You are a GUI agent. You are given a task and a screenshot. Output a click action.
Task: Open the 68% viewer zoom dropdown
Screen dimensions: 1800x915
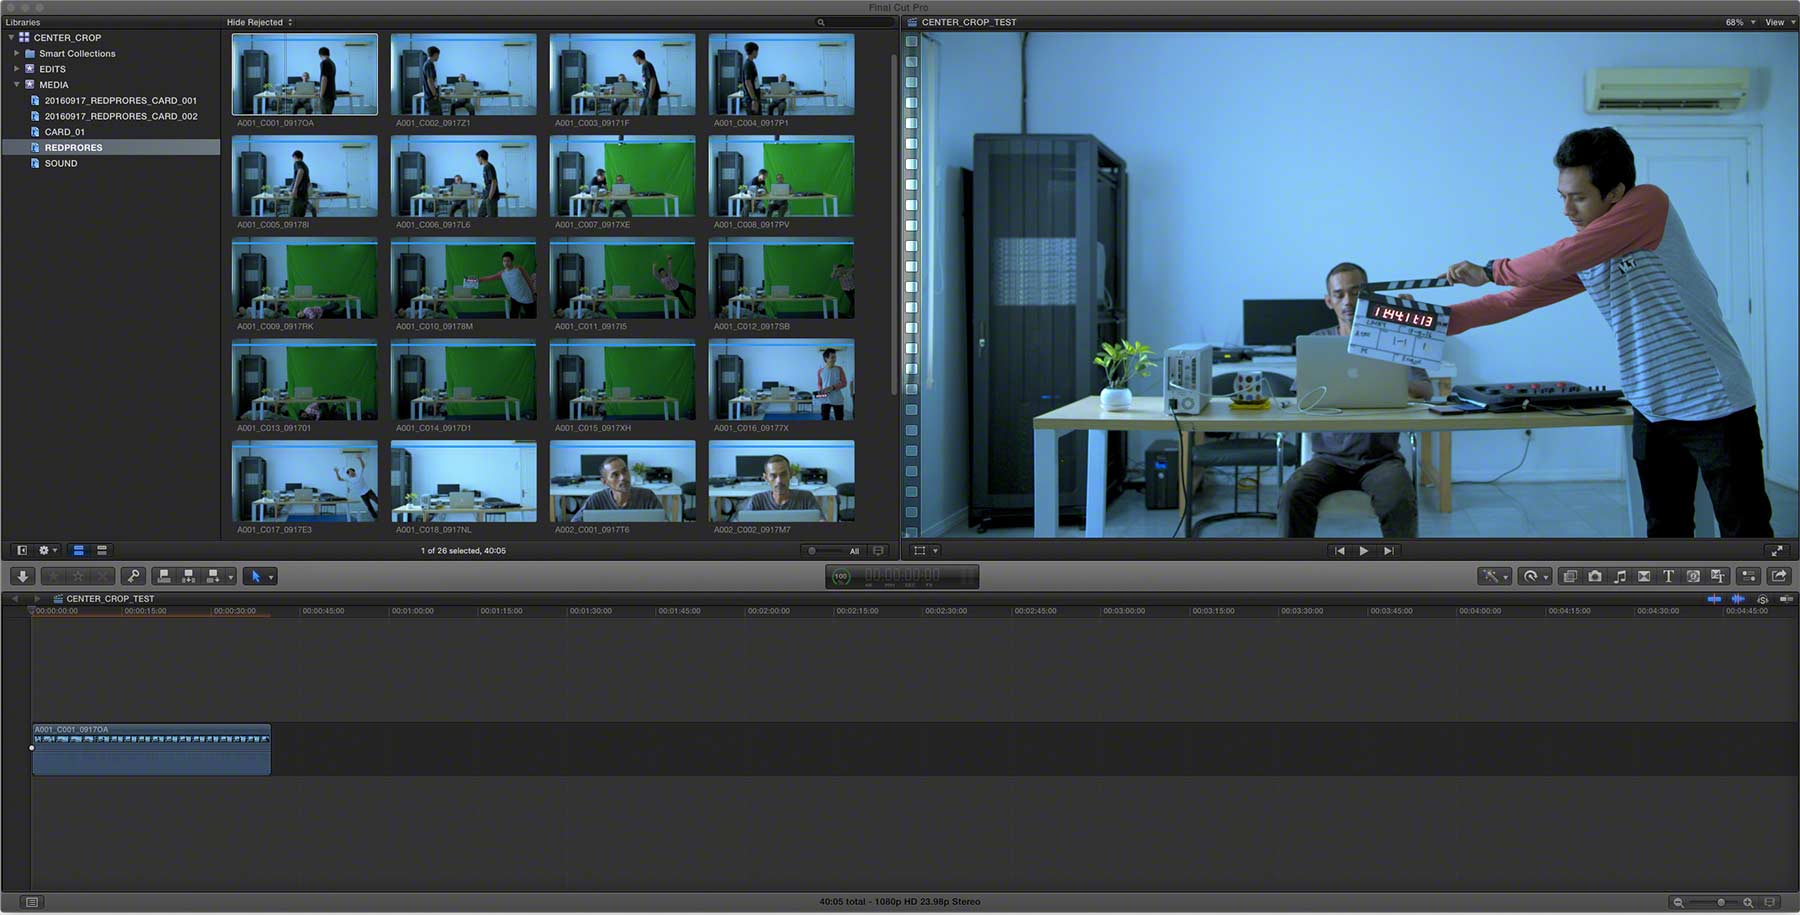click(x=1740, y=22)
